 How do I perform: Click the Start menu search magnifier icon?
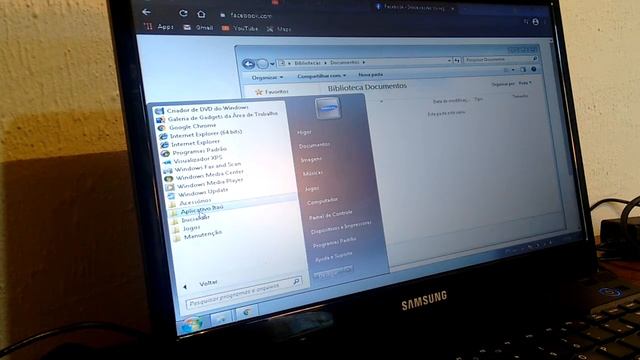pos(296,281)
